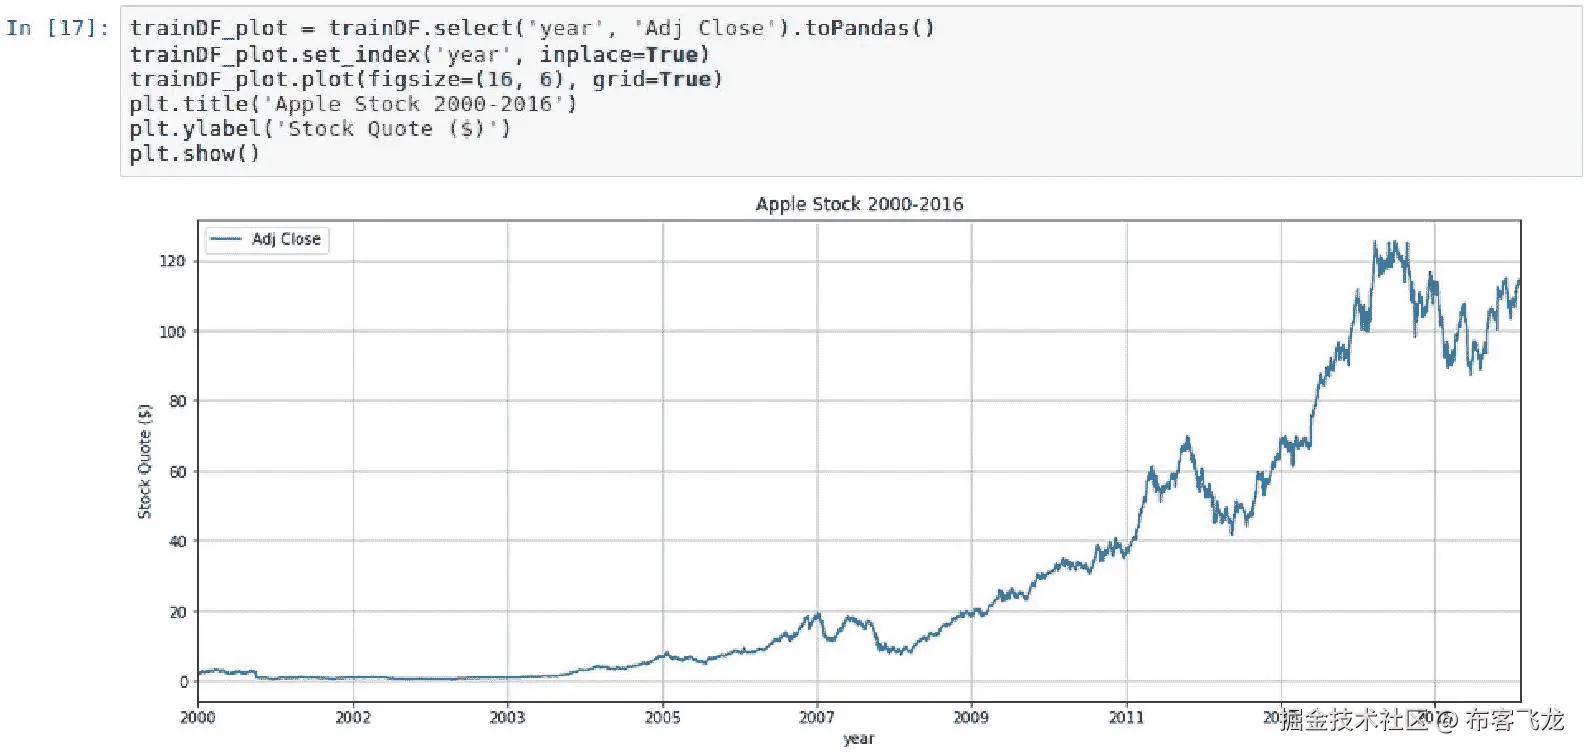The height and width of the screenshot is (755, 1586).
Task: Click the year x-axis label
Action: click(x=859, y=738)
